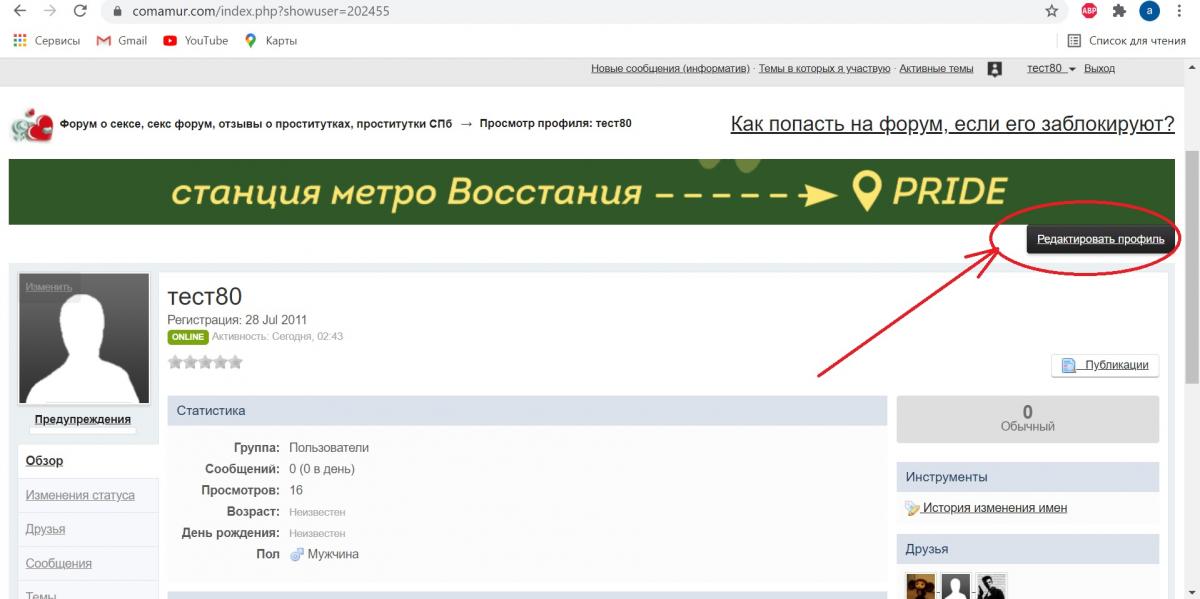Open the Extensions puzzle piece icon
1200x599 pixels.
(1119, 12)
